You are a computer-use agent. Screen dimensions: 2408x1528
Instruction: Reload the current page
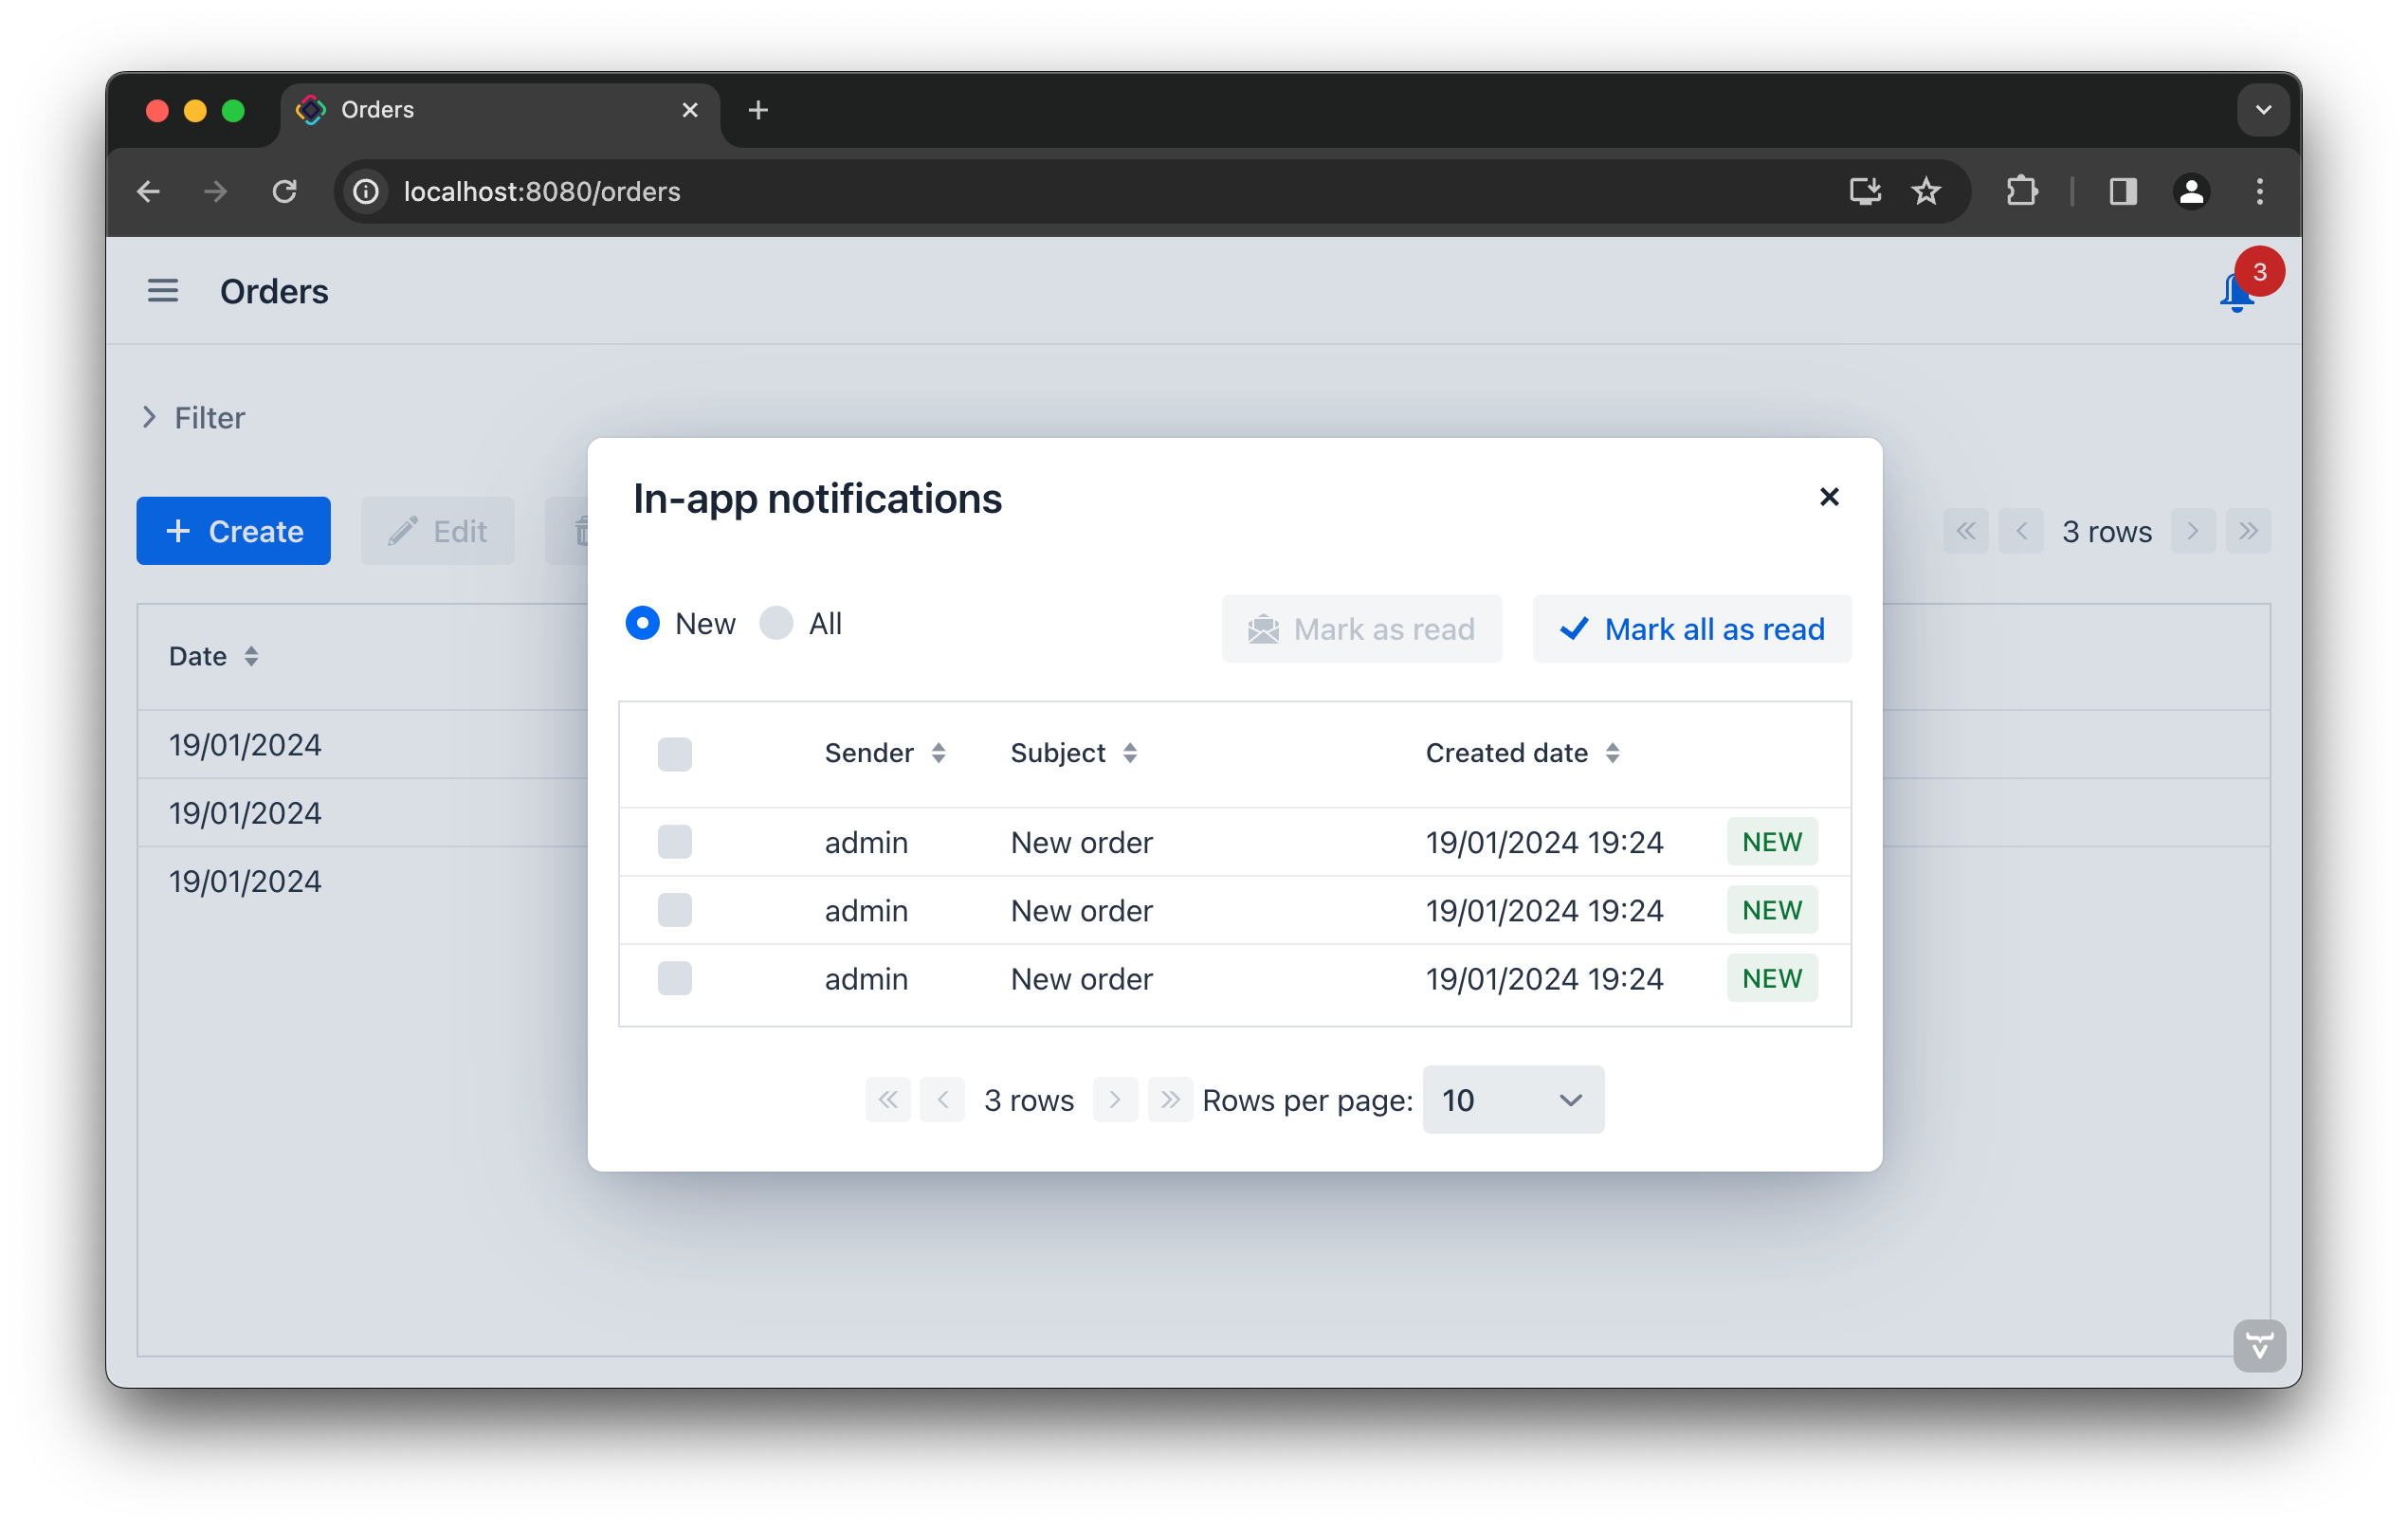coord(285,191)
